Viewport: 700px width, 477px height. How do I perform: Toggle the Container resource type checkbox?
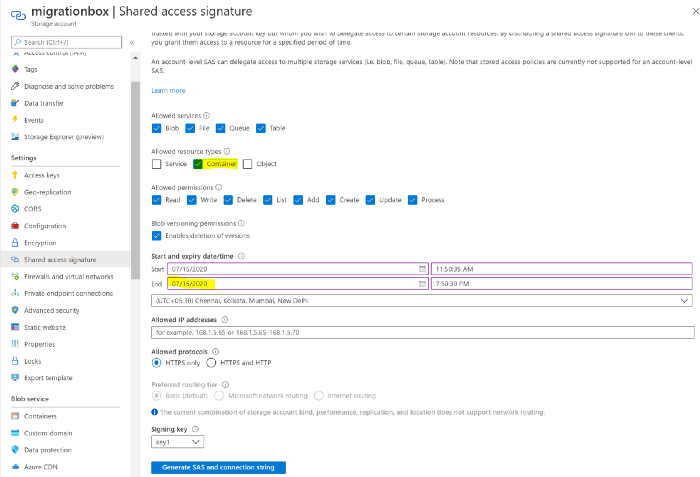pos(198,164)
